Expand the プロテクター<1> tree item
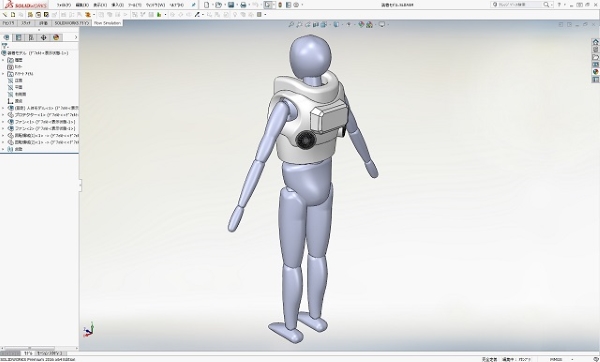Screen dimensions: 600x362 [x=3, y=115]
